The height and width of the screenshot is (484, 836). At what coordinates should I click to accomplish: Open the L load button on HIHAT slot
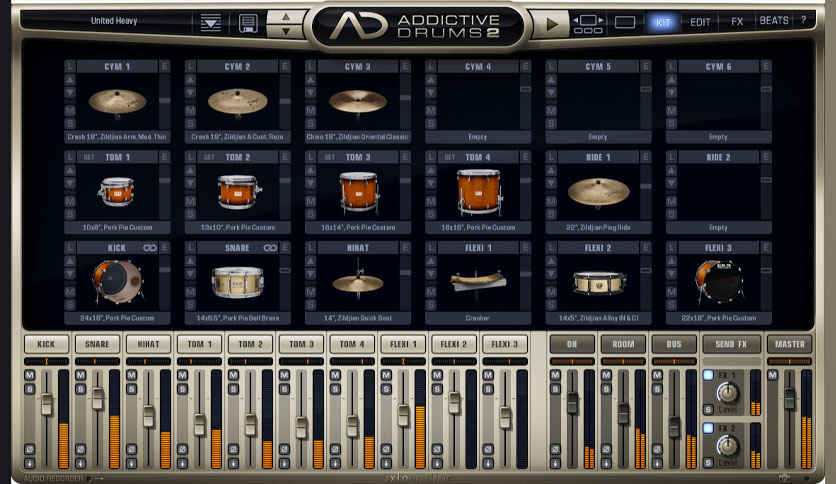[310, 248]
